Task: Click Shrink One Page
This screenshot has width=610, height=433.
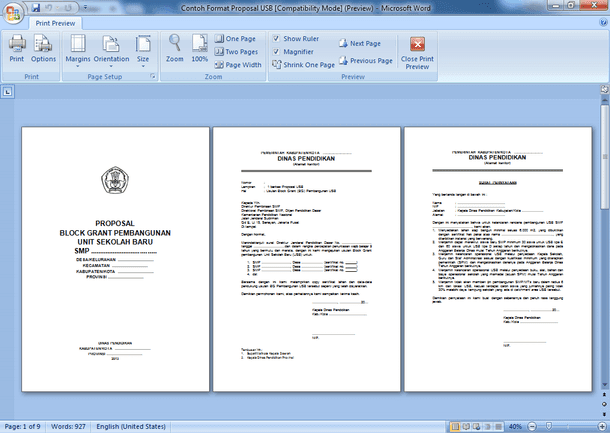Action: click(x=303, y=65)
